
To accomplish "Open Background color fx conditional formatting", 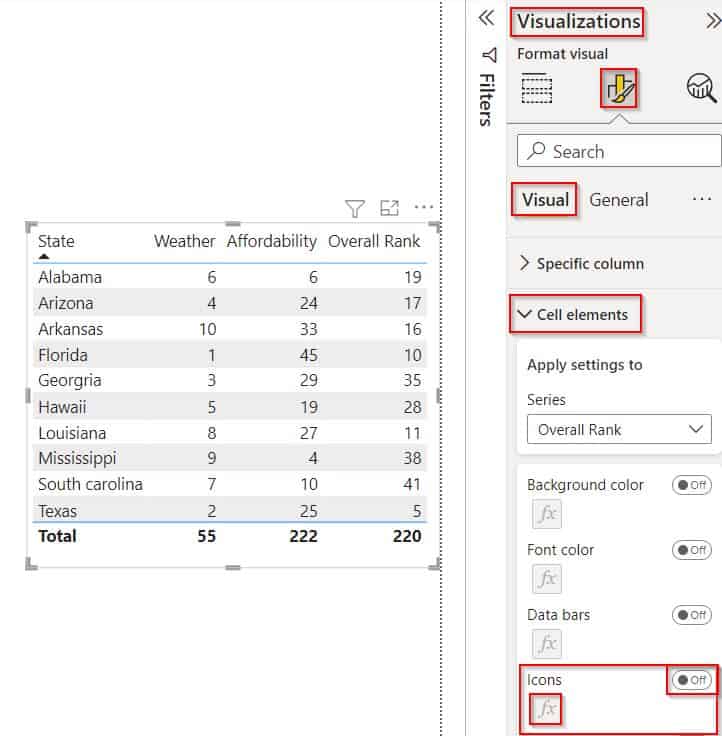I will (x=547, y=514).
